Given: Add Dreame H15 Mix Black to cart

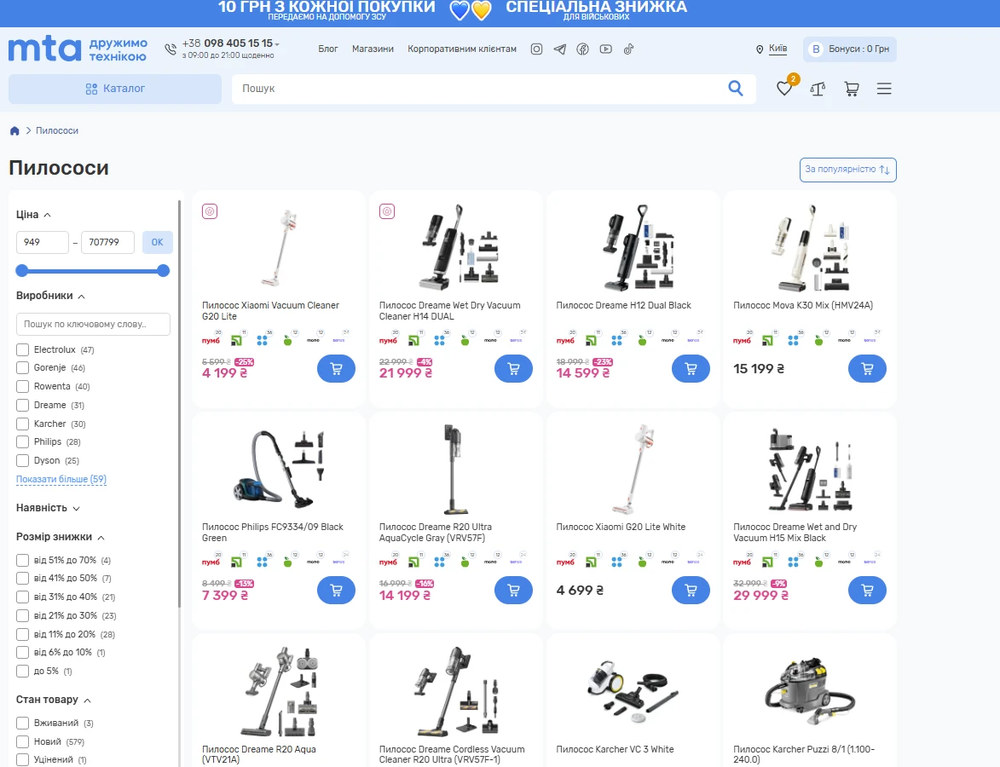Looking at the screenshot, I should coord(867,590).
